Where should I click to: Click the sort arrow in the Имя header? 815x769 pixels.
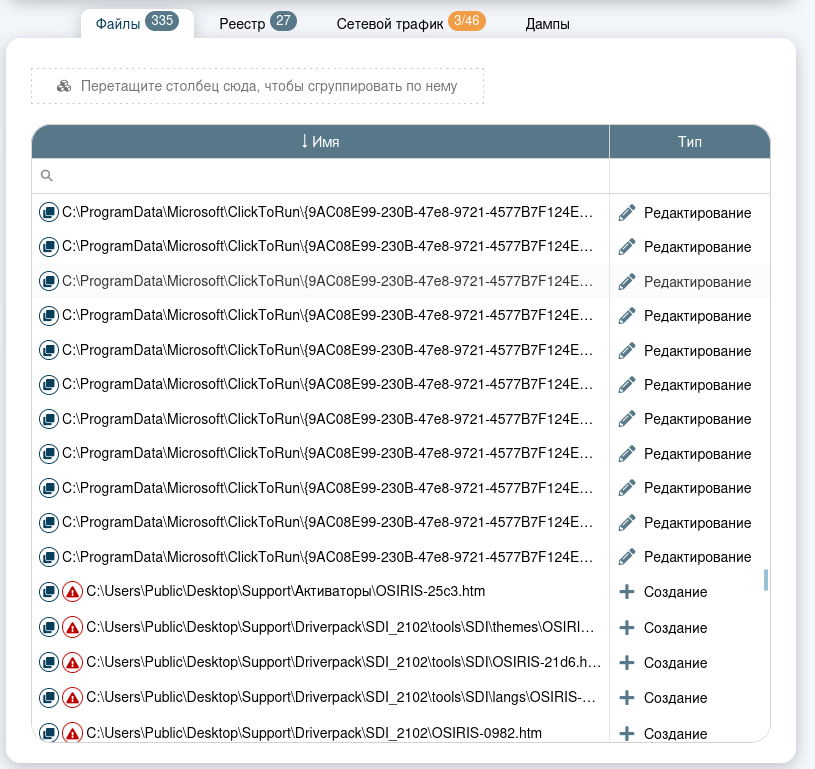click(x=304, y=142)
